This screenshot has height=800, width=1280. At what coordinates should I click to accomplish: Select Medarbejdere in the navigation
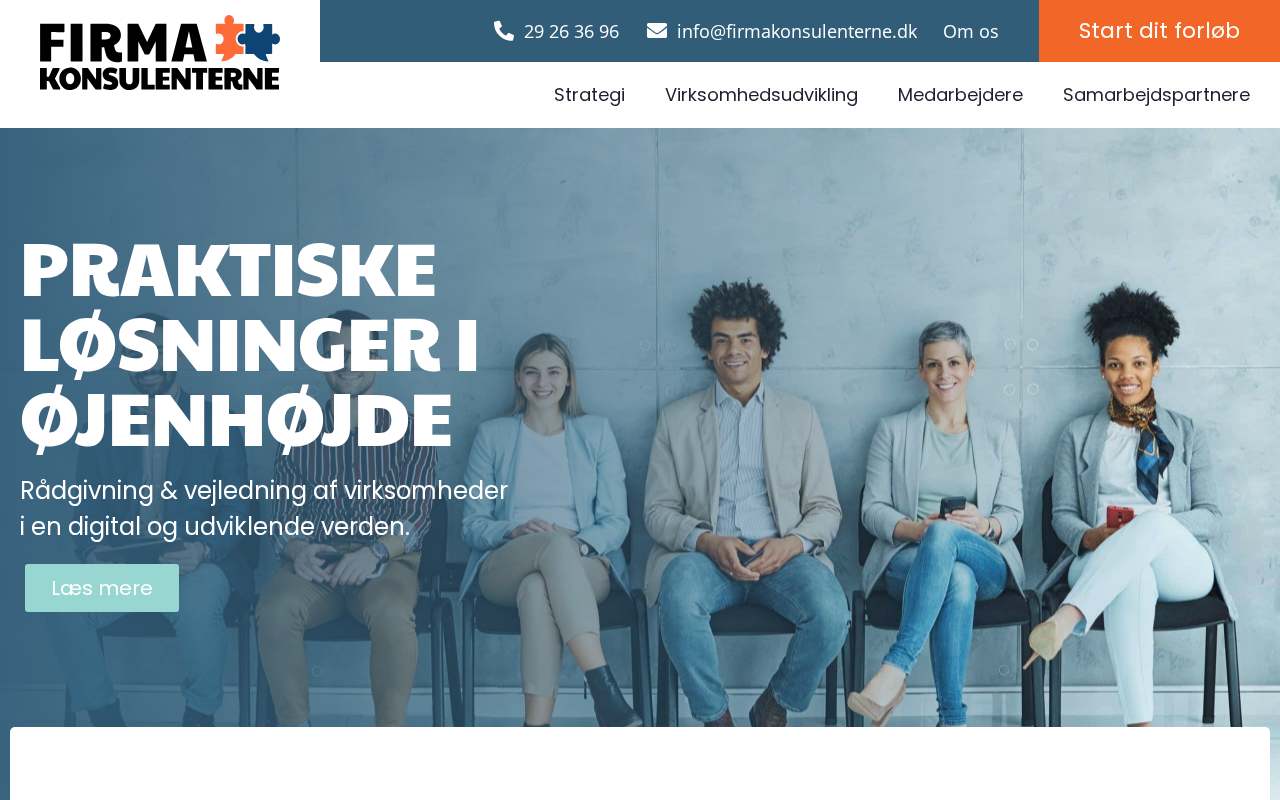pyautogui.click(x=960, y=95)
